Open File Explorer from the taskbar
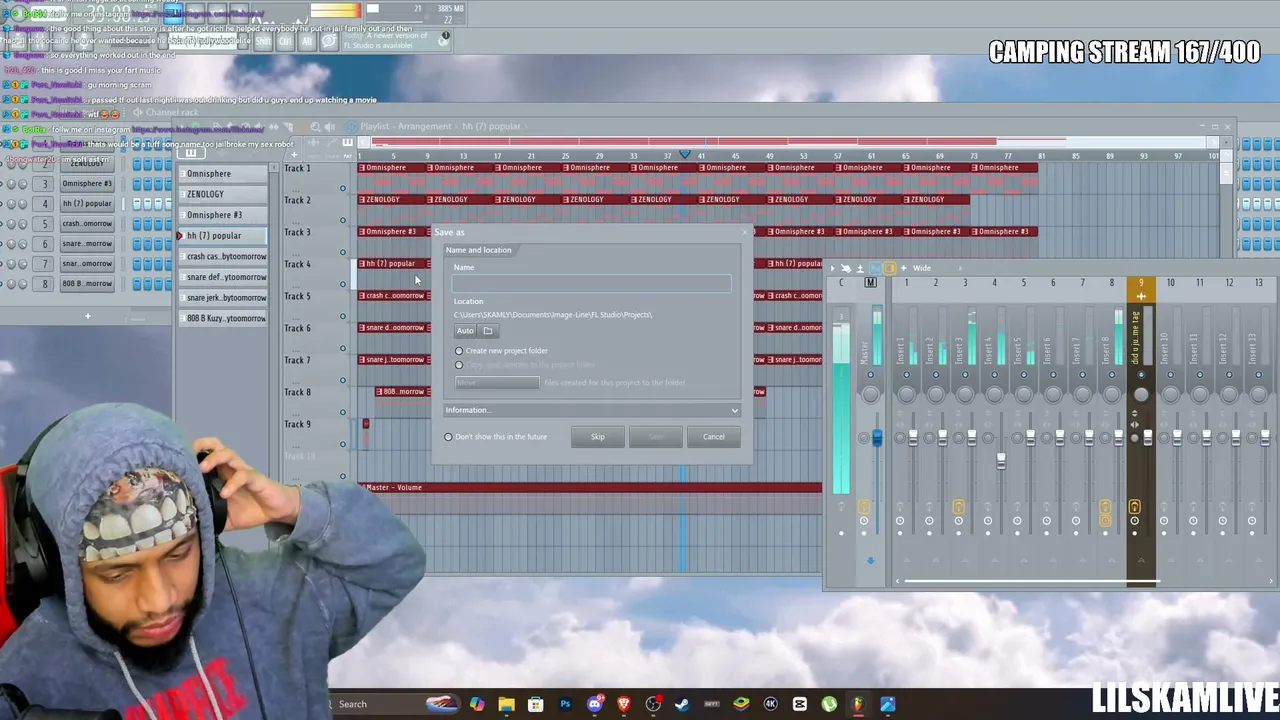 [506, 704]
